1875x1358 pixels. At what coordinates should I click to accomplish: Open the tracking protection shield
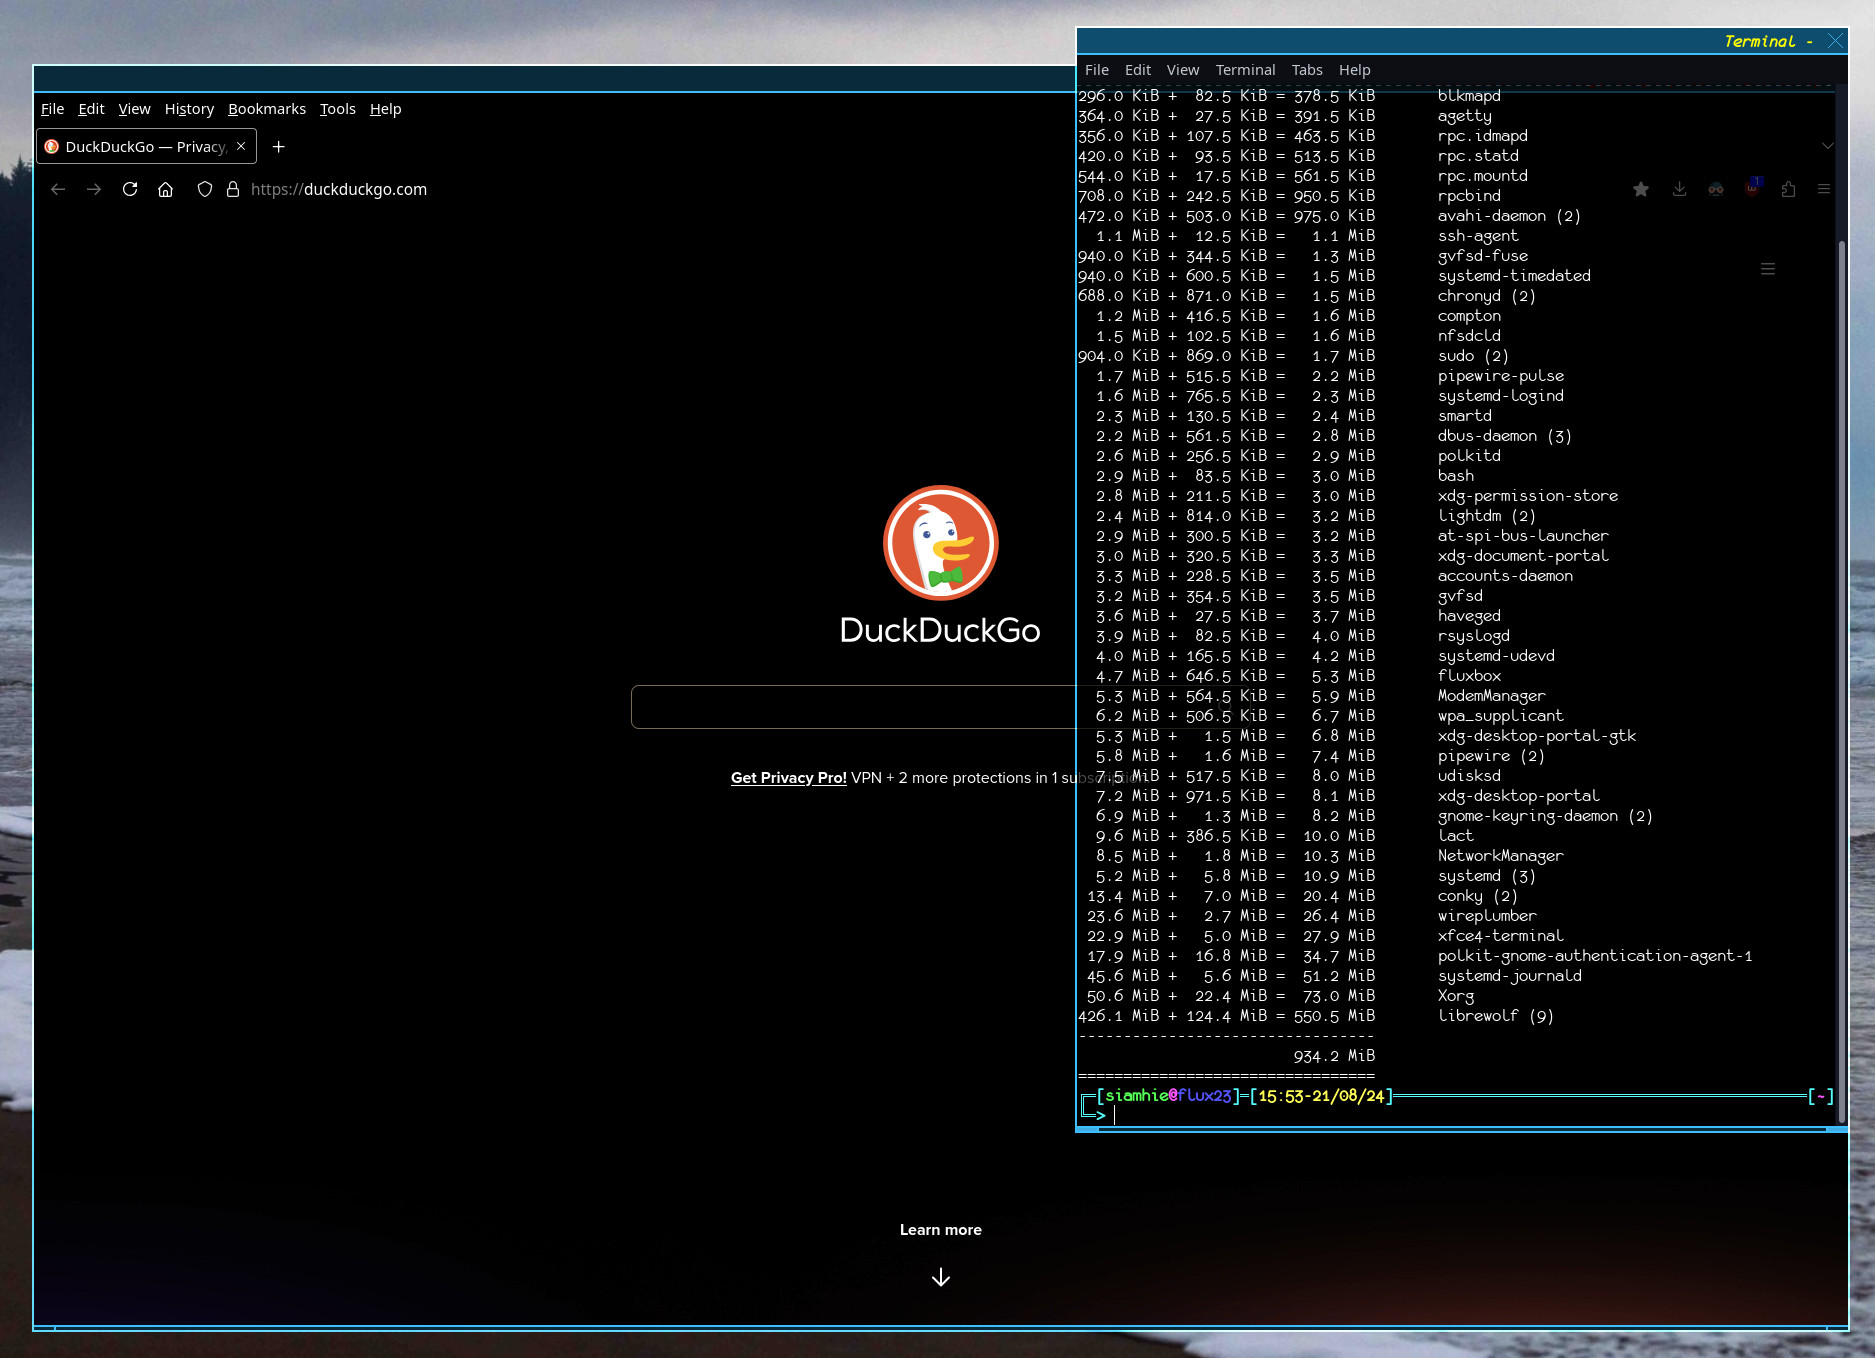click(x=205, y=189)
